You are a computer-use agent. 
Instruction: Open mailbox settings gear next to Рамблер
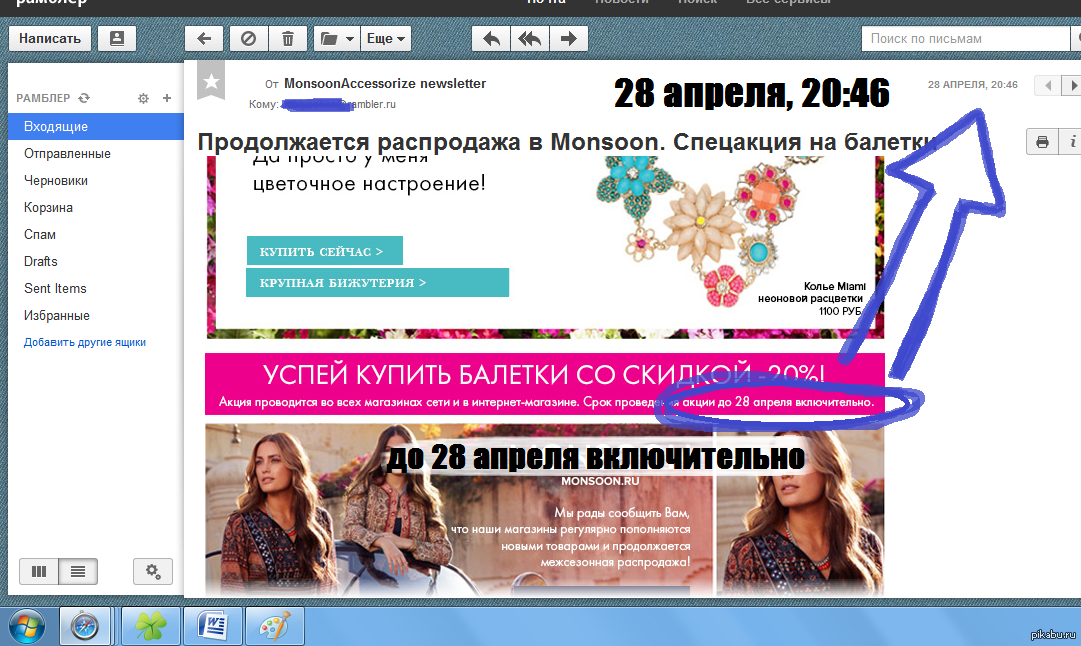143,98
